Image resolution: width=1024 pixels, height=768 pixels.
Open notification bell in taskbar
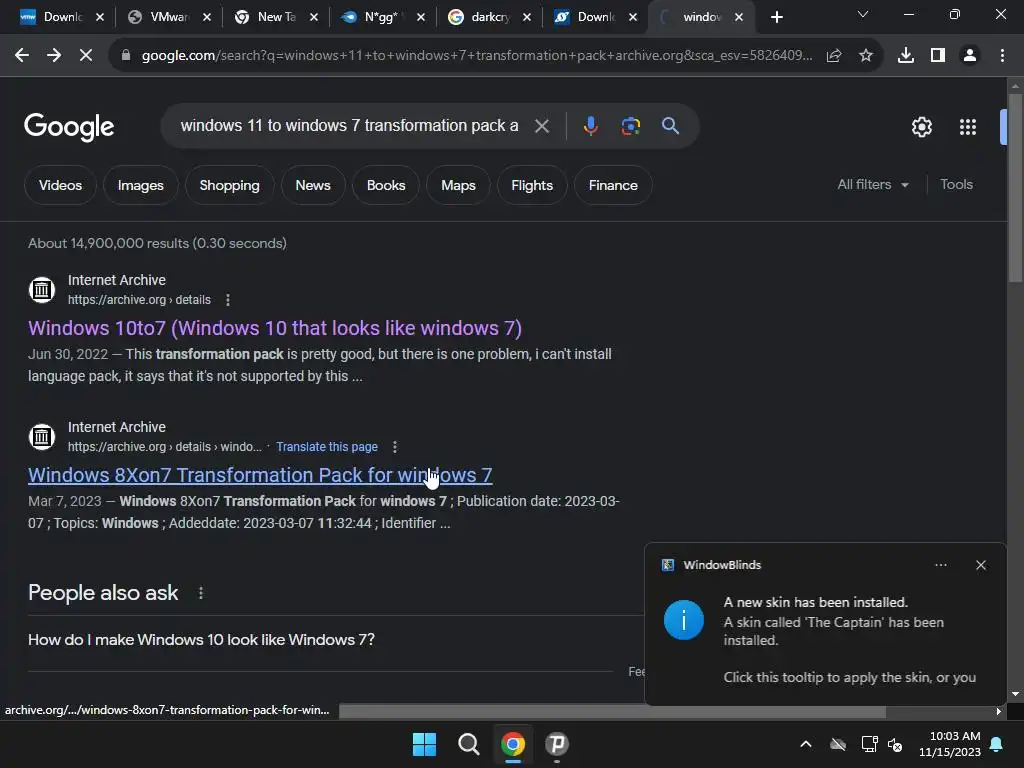tap(997, 744)
